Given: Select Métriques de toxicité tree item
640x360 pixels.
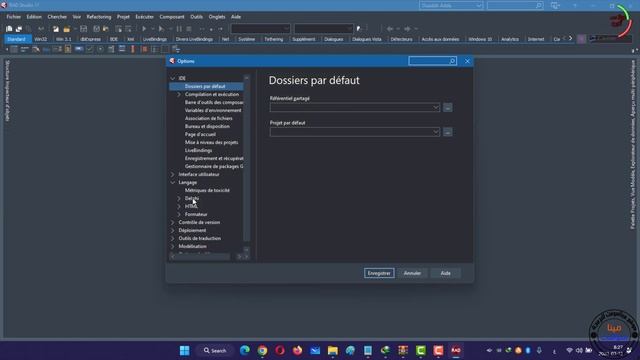Looking at the screenshot, I should (207, 190).
